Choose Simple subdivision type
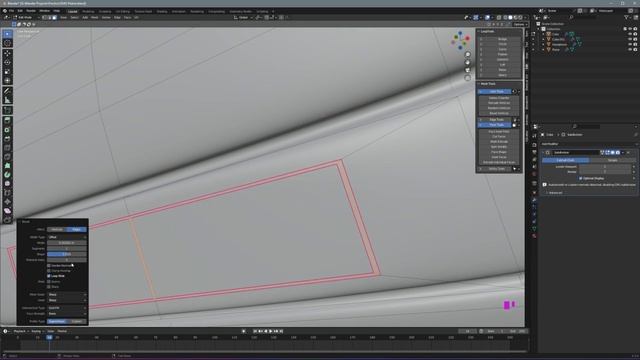 pos(612,160)
